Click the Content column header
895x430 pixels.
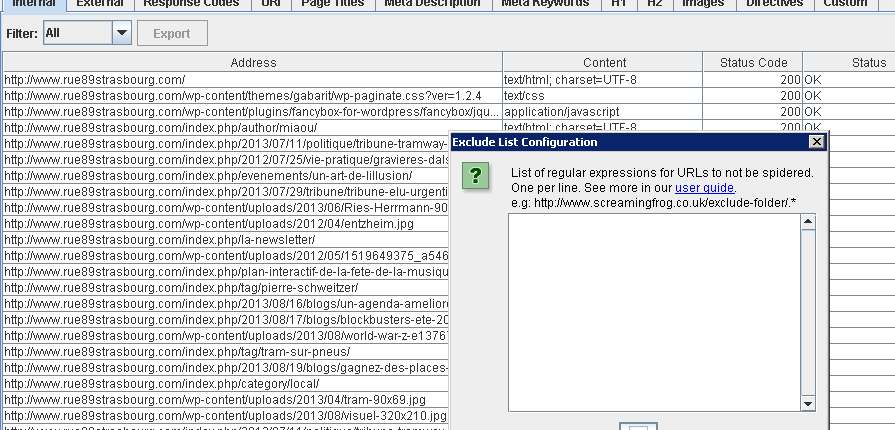pyautogui.click(x=604, y=62)
